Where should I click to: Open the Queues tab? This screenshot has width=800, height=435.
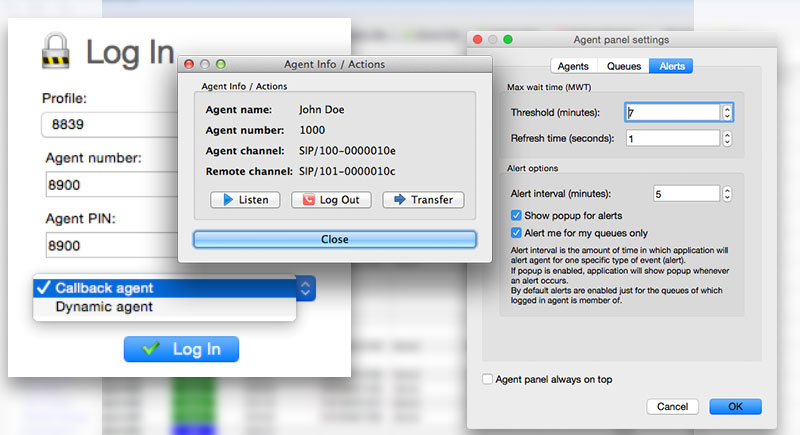click(x=624, y=66)
